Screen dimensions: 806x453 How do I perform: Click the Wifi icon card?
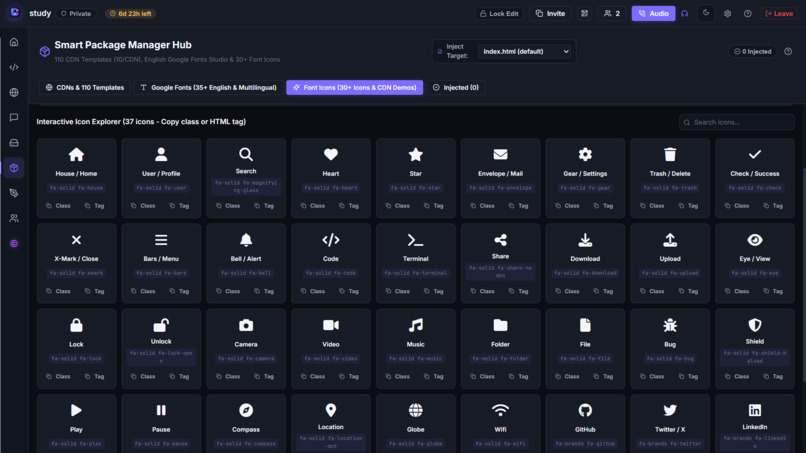tap(501, 424)
